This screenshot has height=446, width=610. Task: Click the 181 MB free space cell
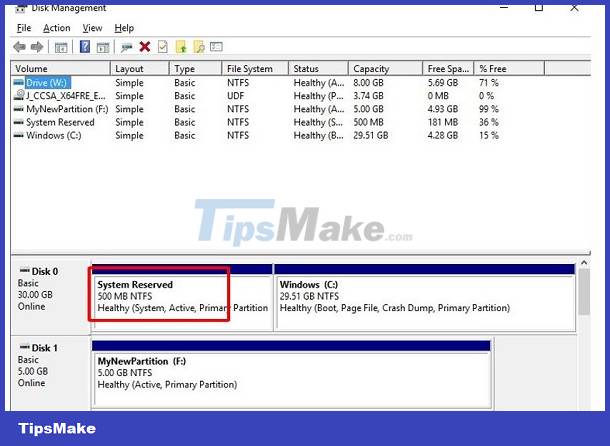(x=443, y=122)
